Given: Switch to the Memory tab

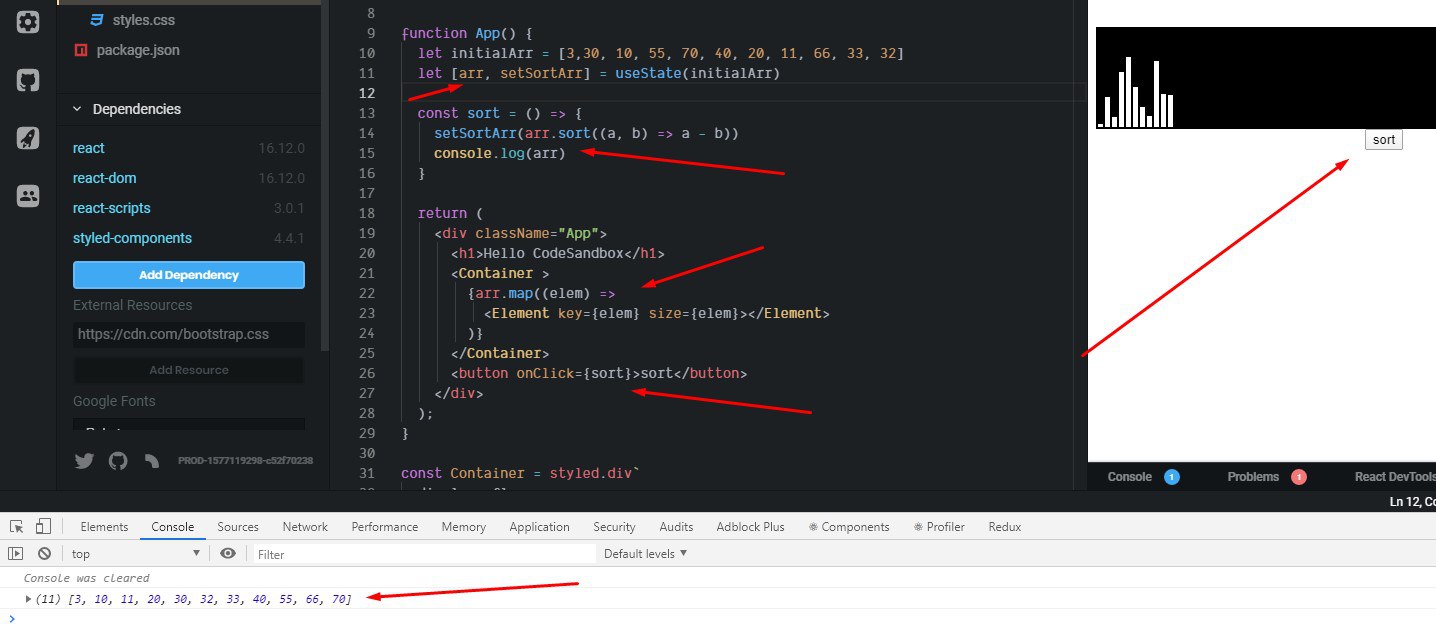Looking at the screenshot, I should pos(463,527).
